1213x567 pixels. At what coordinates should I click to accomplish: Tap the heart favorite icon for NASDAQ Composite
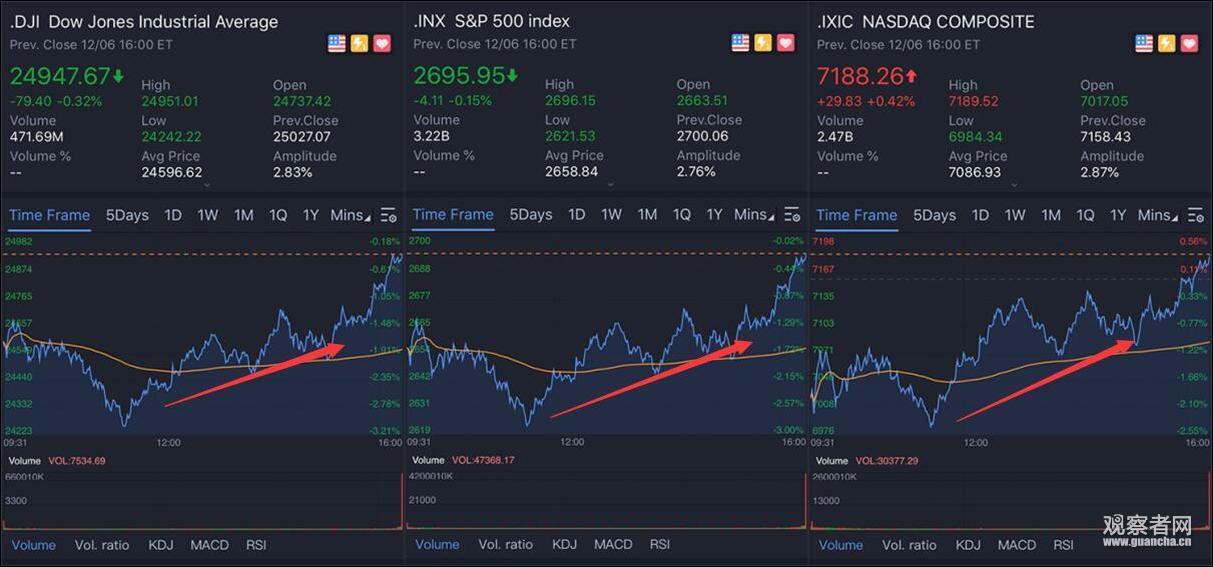coord(1189,43)
